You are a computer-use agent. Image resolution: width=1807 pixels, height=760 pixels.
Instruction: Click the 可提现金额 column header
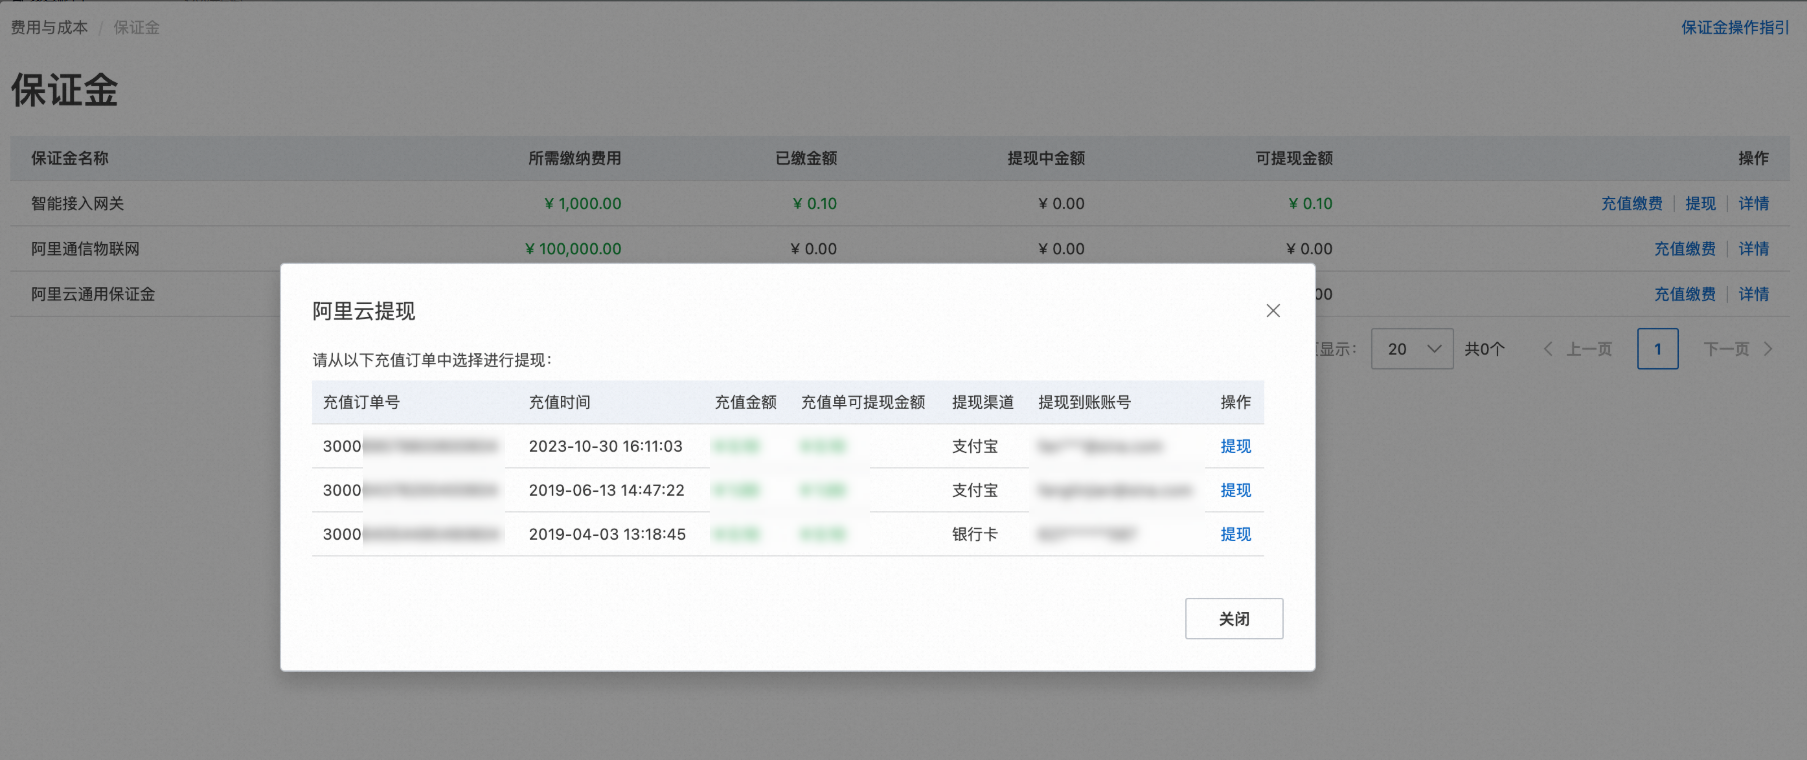(1294, 158)
